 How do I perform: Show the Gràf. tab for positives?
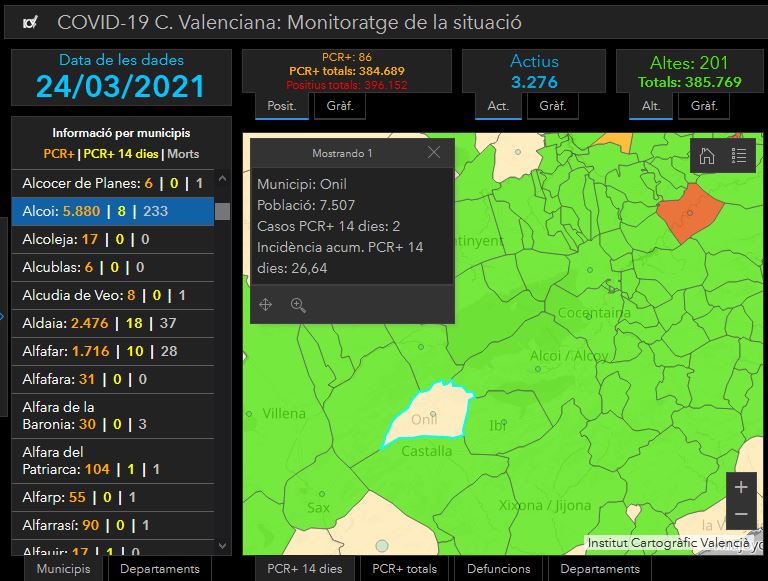(x=339, y=105)
